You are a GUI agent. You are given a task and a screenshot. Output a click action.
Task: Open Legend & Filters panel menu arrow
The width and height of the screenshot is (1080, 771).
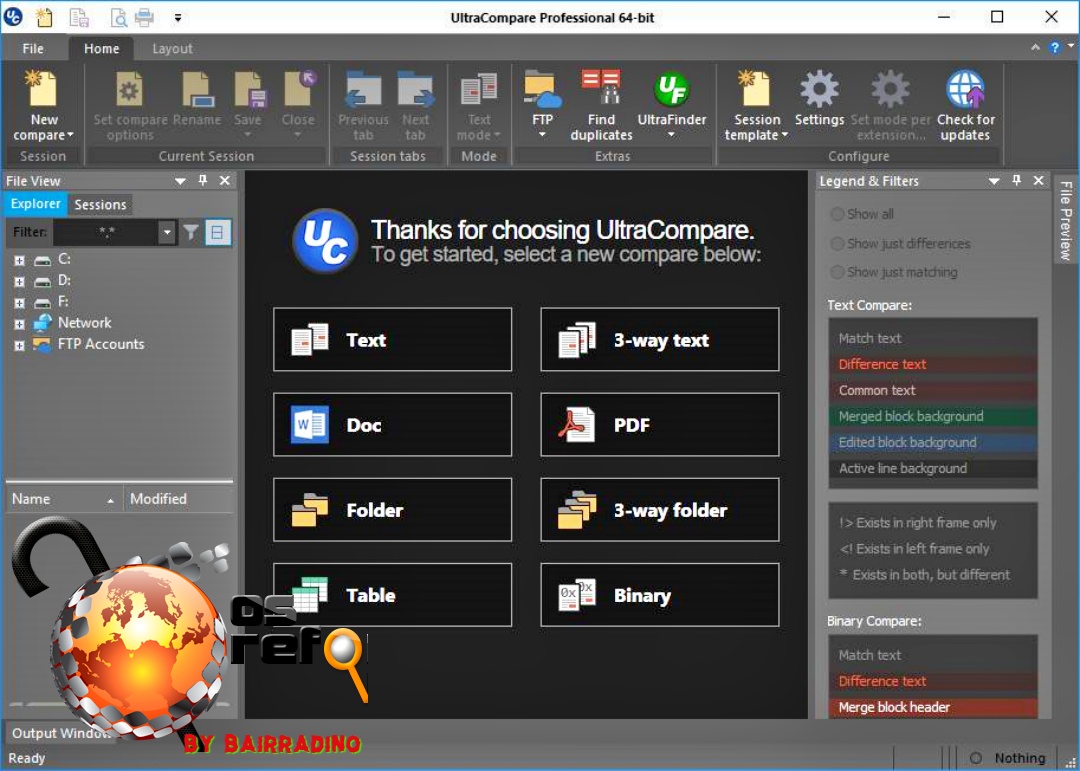[994, 181]
